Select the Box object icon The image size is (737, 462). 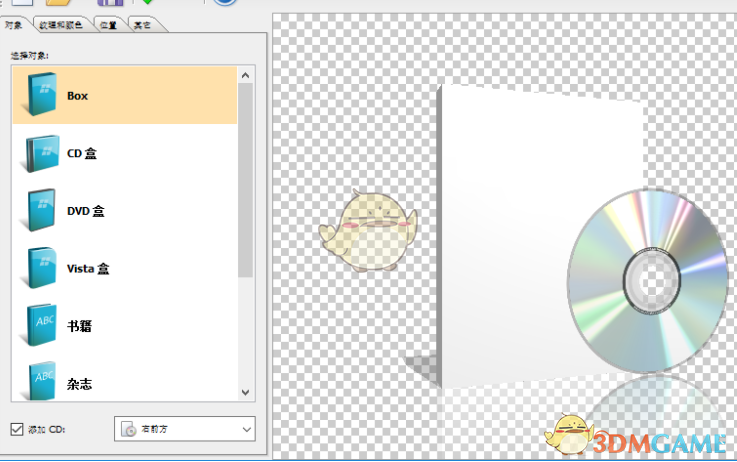[43, 96]
